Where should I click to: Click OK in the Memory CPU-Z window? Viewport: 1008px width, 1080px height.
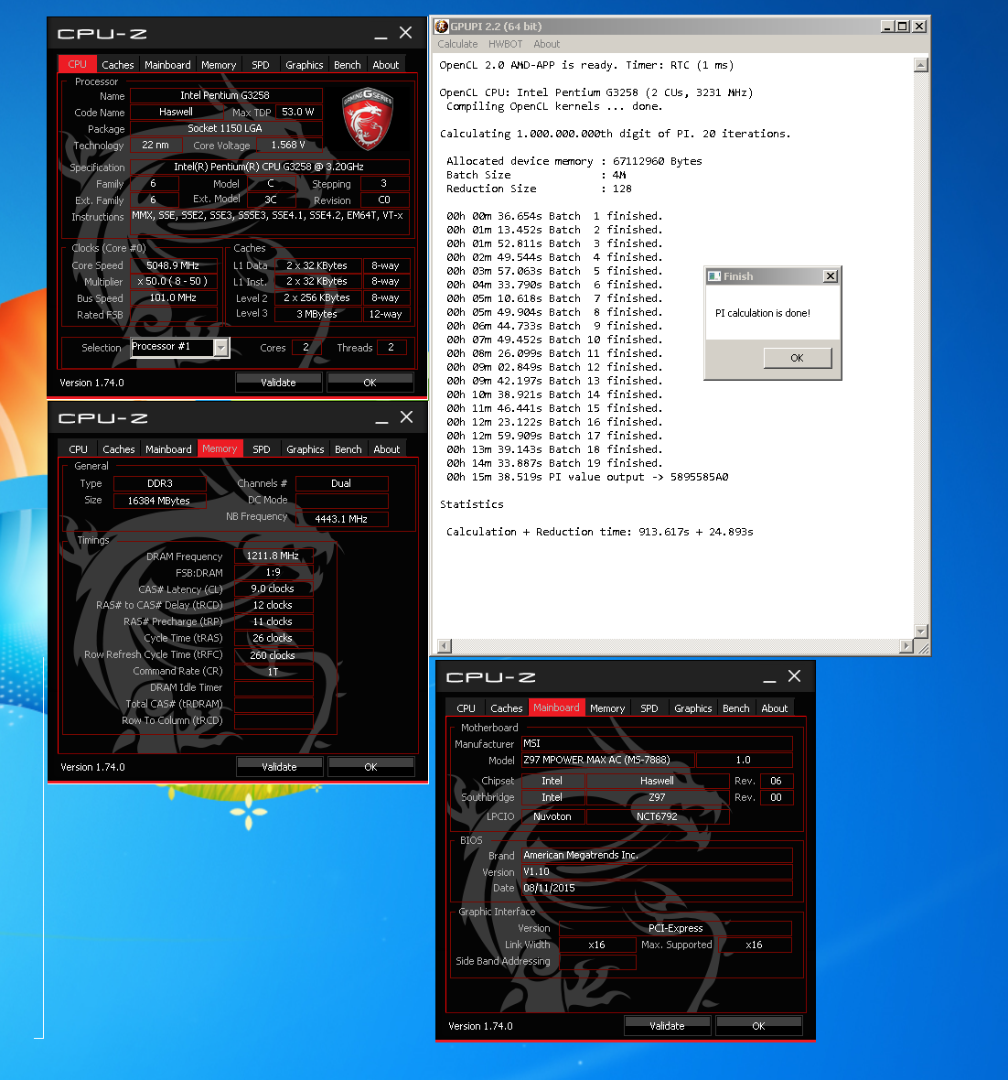371,767
